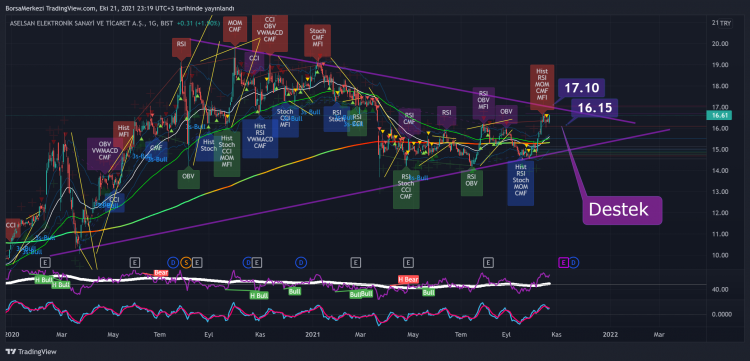Click the purple E earnings marker
The image size is (750, 361).
tap(563, 262)
